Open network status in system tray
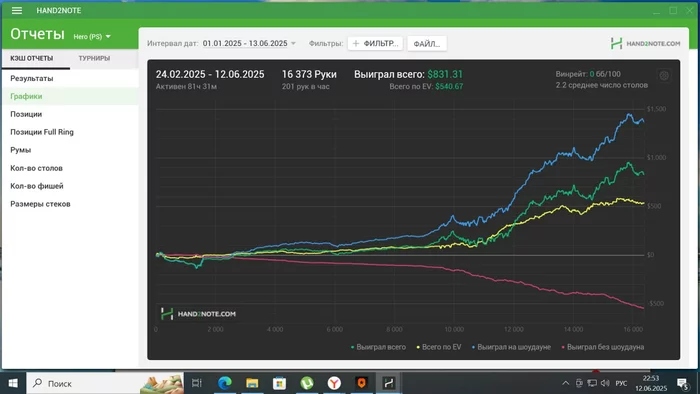The image size is (700, 394). [x=592, y=383]
